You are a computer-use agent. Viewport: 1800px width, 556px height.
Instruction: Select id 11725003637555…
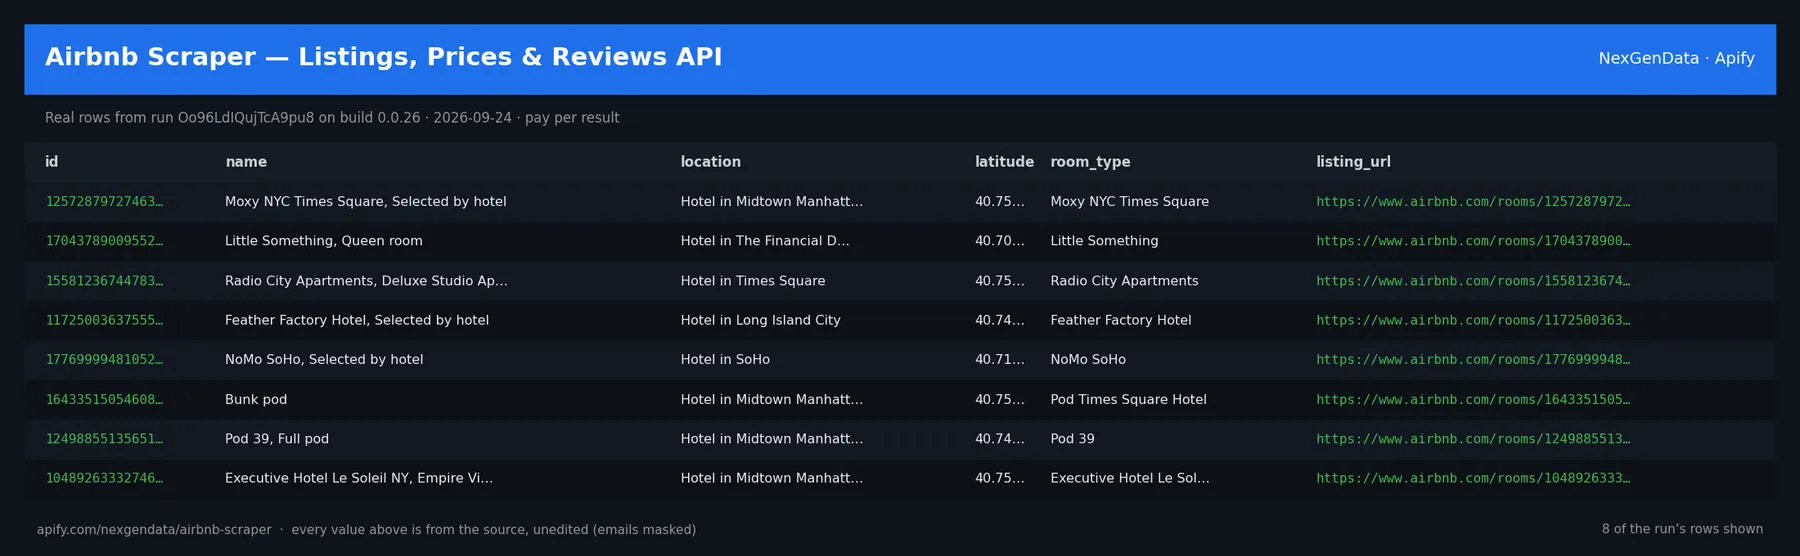104,320
